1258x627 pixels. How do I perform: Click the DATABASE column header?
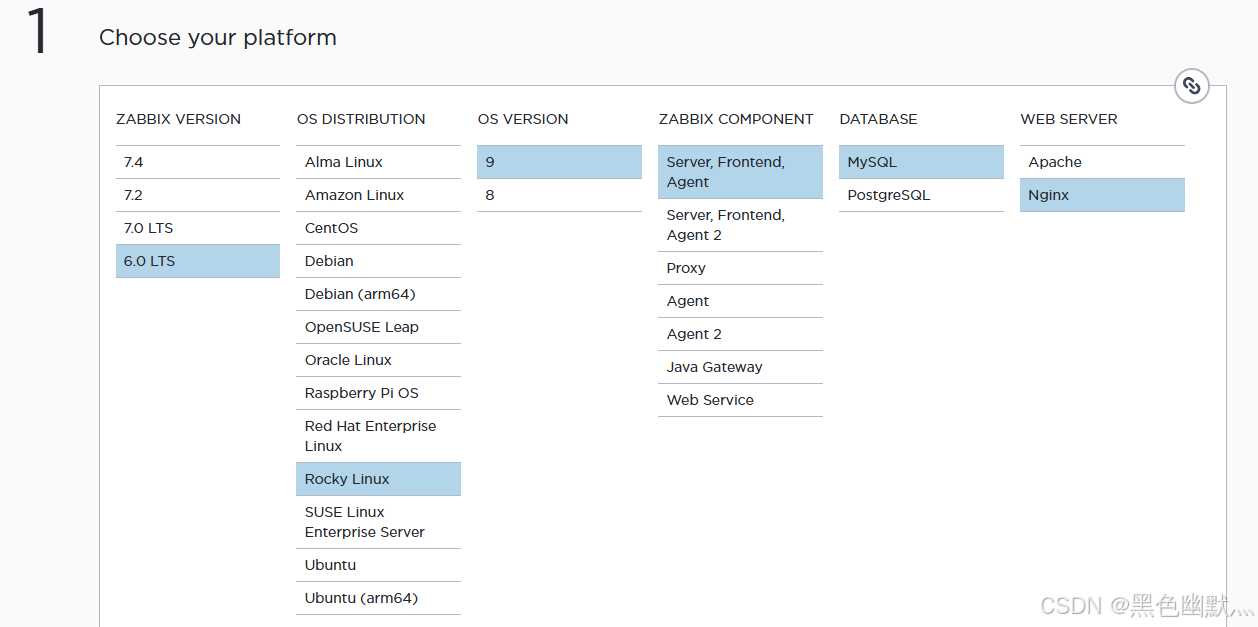click(x=879, y=119)
